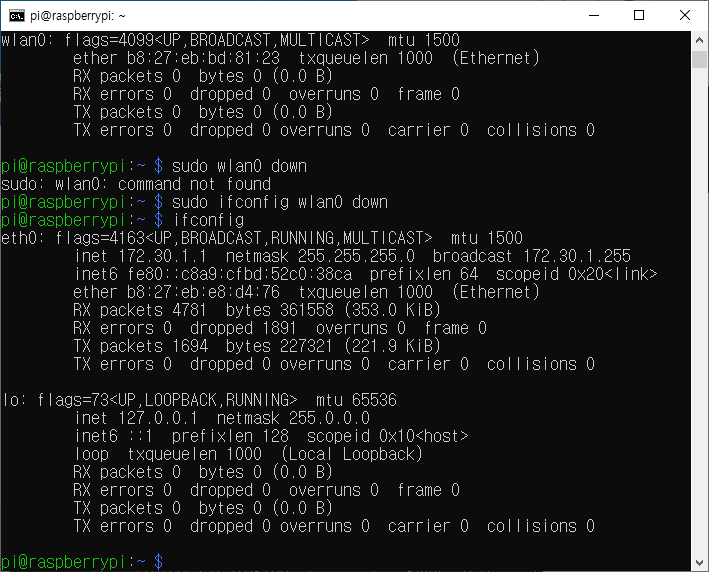Click 'TX packets 1694' text

[141, 346]
